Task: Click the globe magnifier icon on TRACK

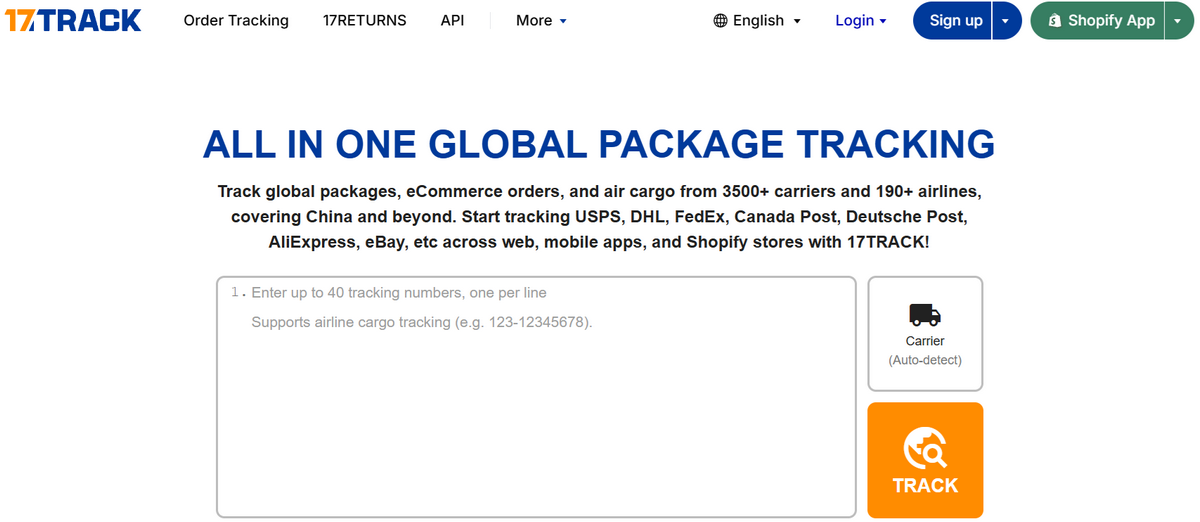Action: pyautogui.click(x=925, y=449)
